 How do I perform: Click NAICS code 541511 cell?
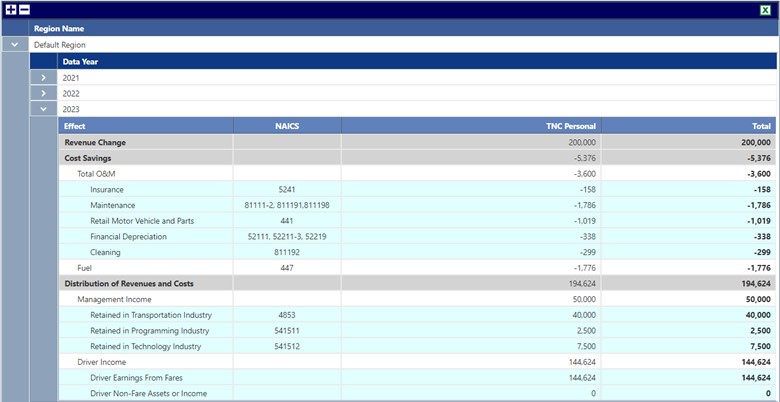point(287,330)
